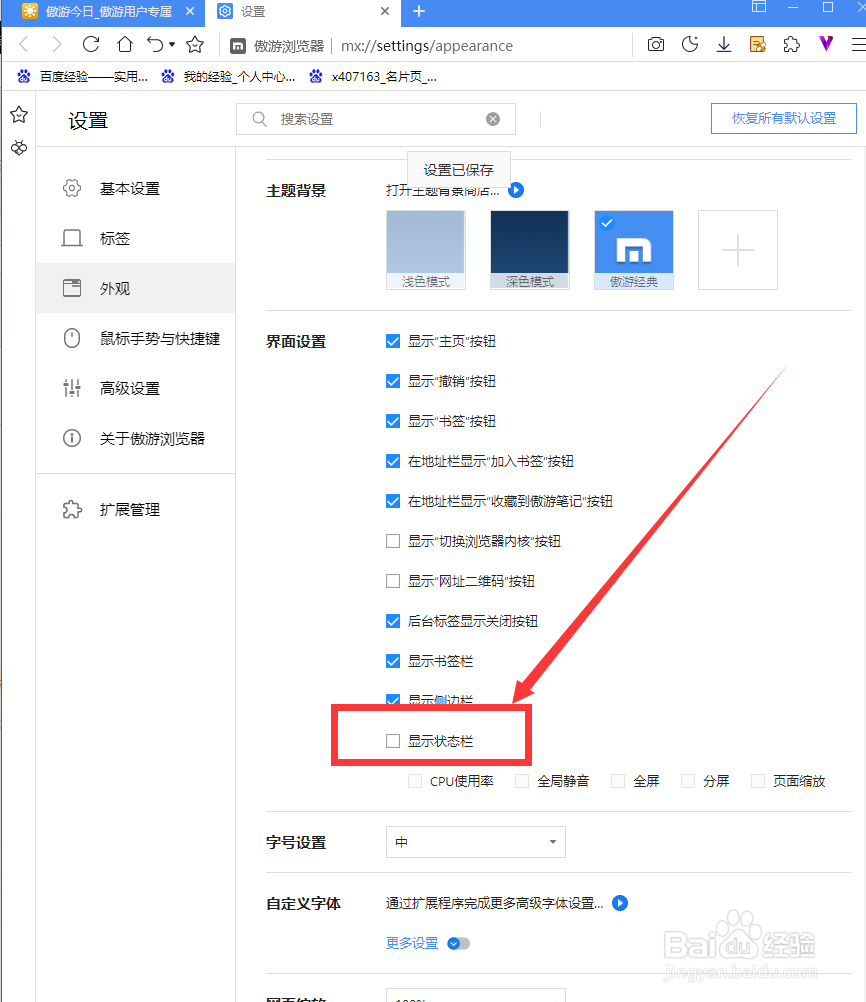Screen dimensions: 866x1002
Task: Enable 显示'网址二维码'按钮 checkbox
Action: pos(393,581)
